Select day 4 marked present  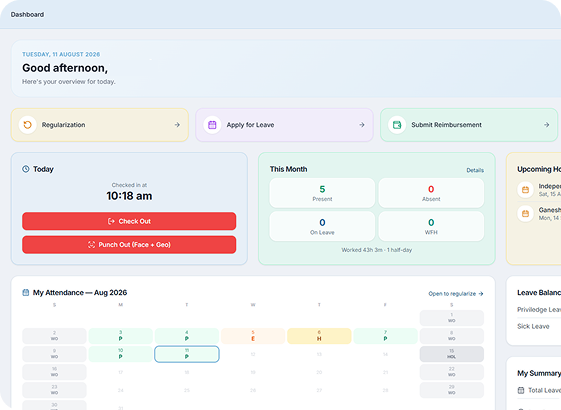(x=187, y=336)
